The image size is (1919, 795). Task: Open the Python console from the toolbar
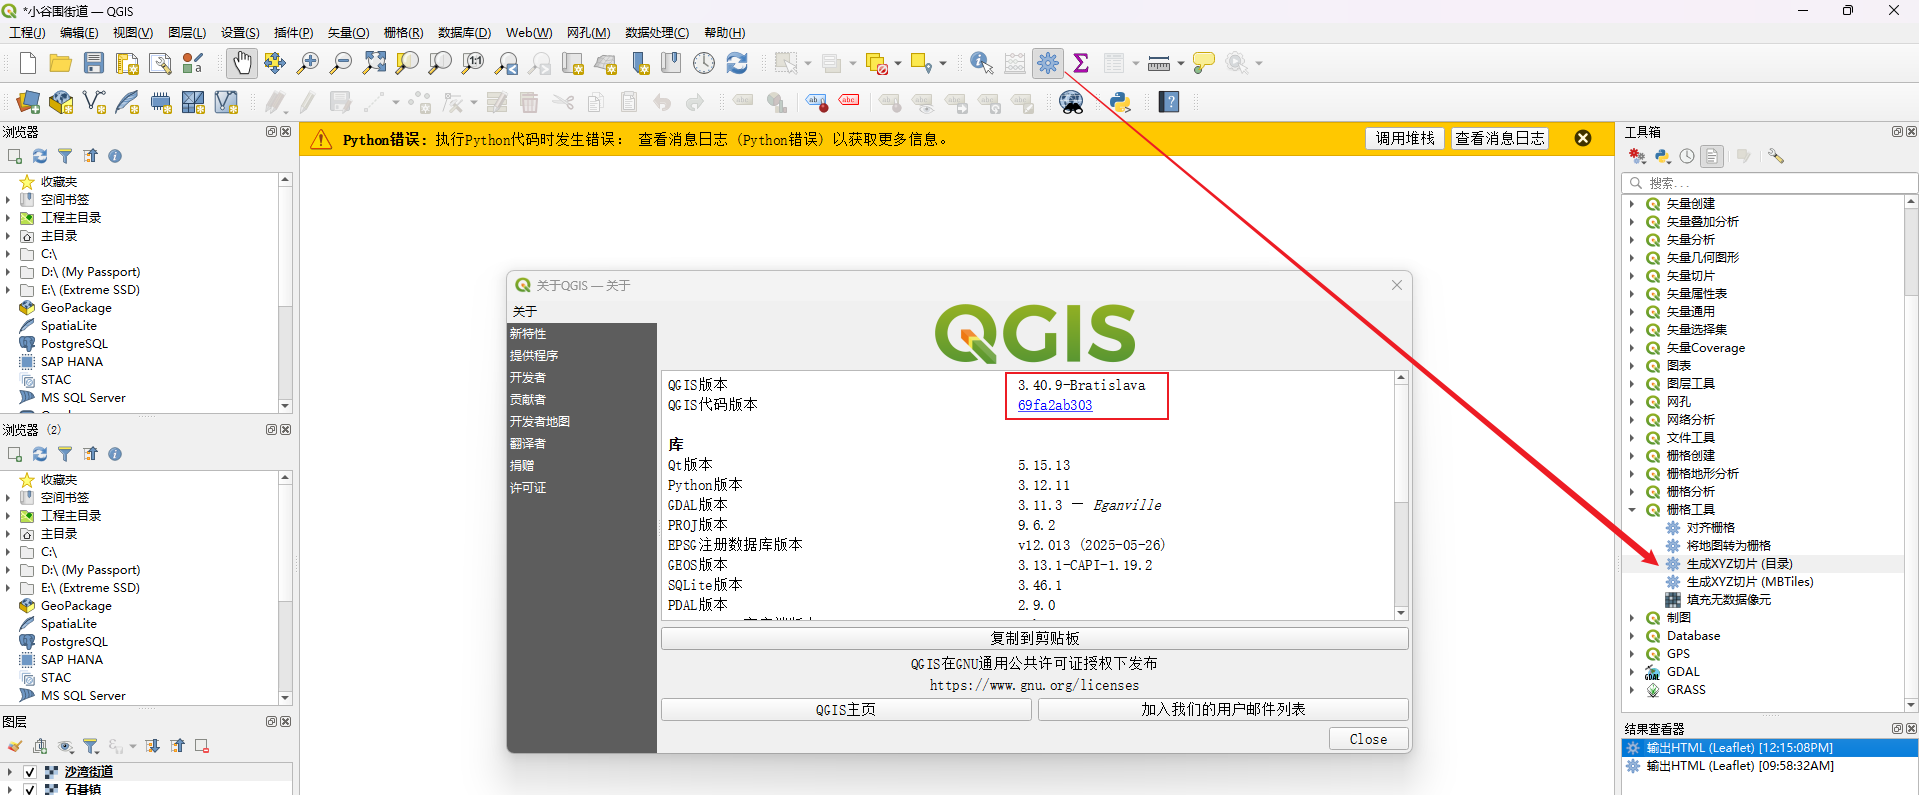pos(1120,102)
